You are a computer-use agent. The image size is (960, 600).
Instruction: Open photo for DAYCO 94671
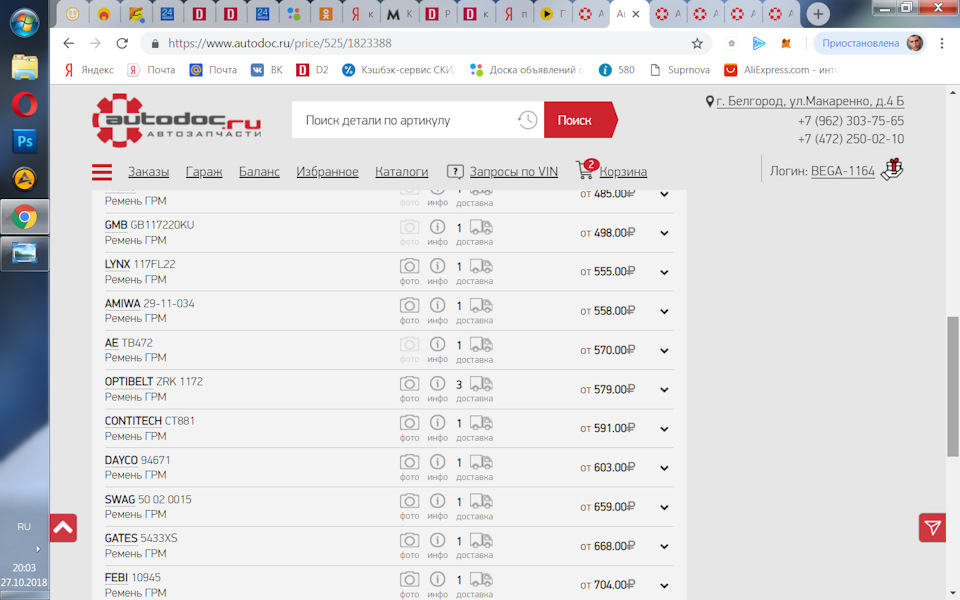click(x=410, y=462)
